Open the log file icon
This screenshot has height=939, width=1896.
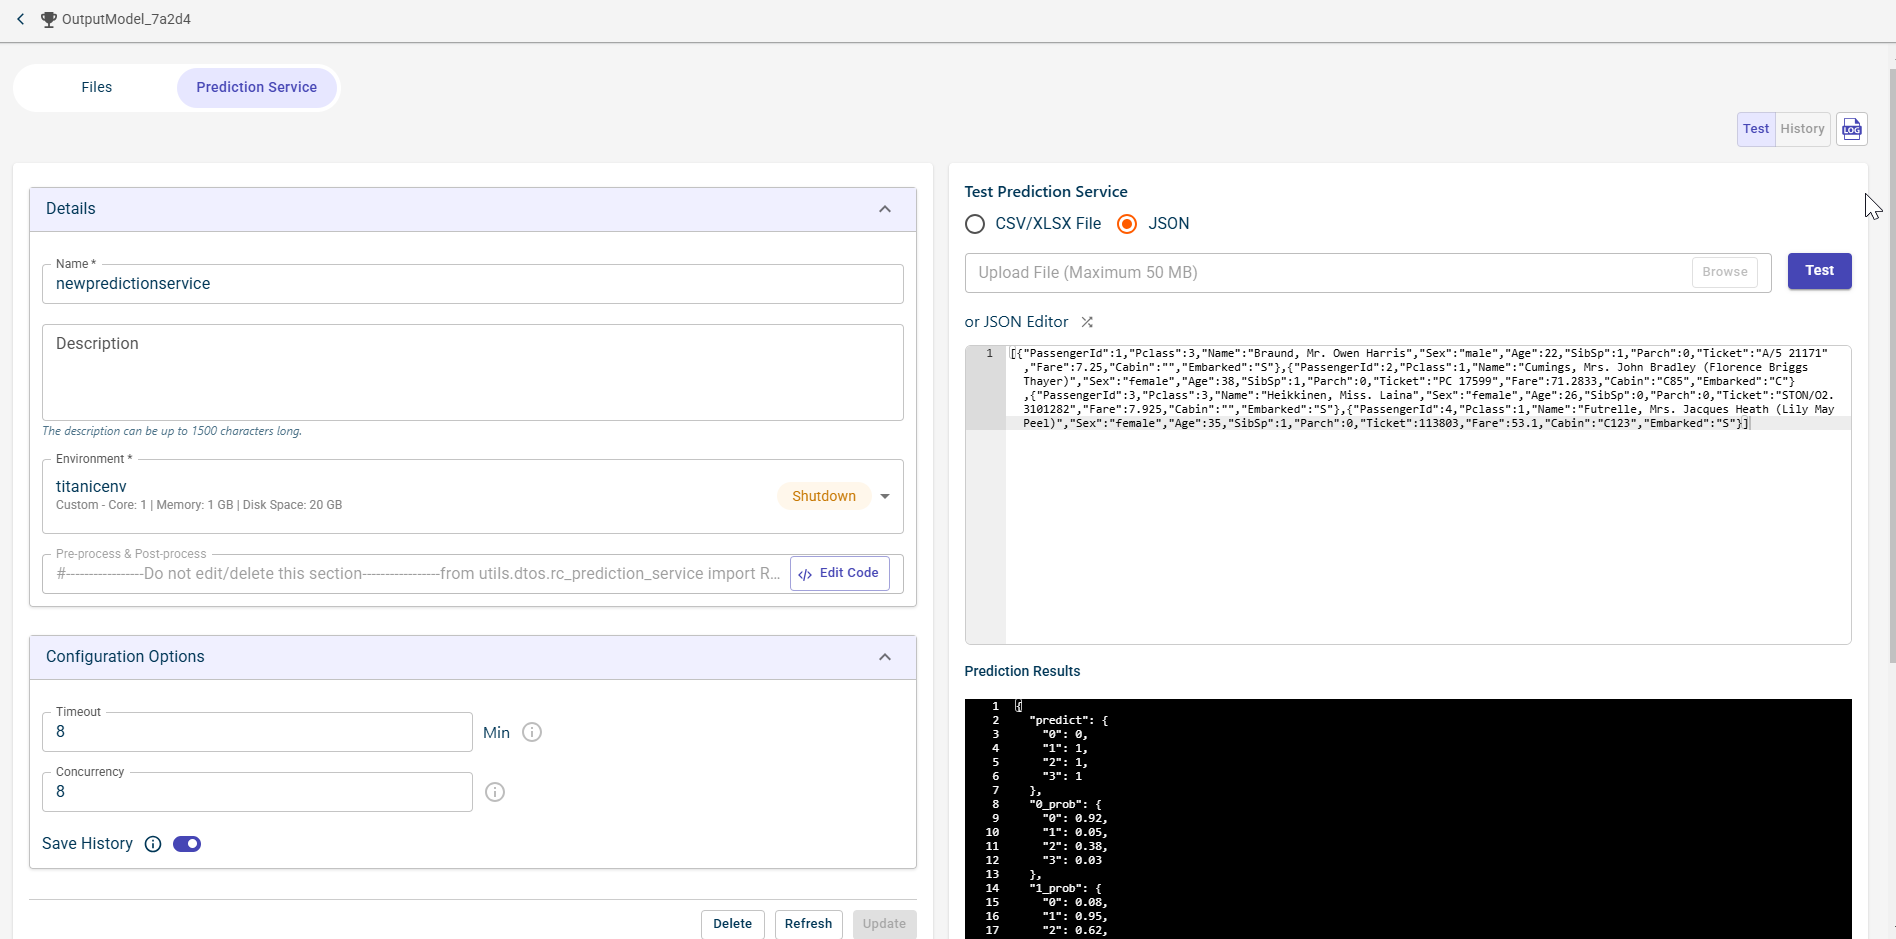click(x=1851, y=129)
